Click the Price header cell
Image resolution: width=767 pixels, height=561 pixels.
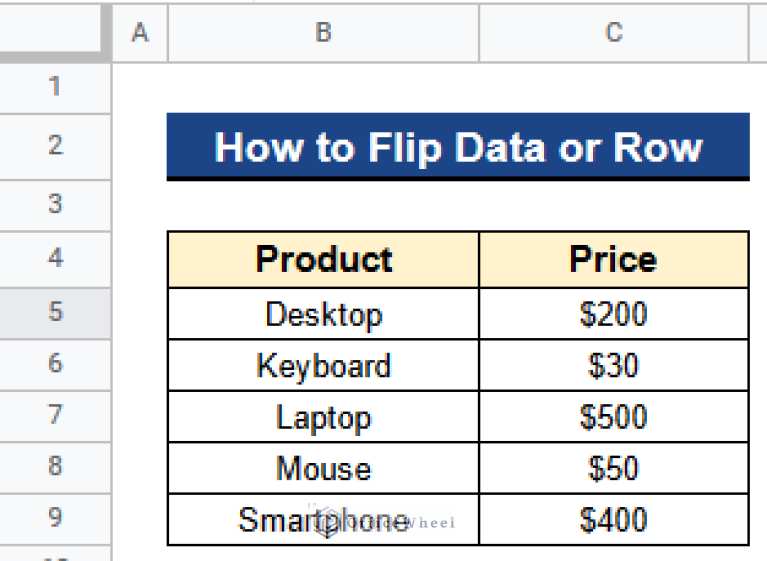pos(613,260)
